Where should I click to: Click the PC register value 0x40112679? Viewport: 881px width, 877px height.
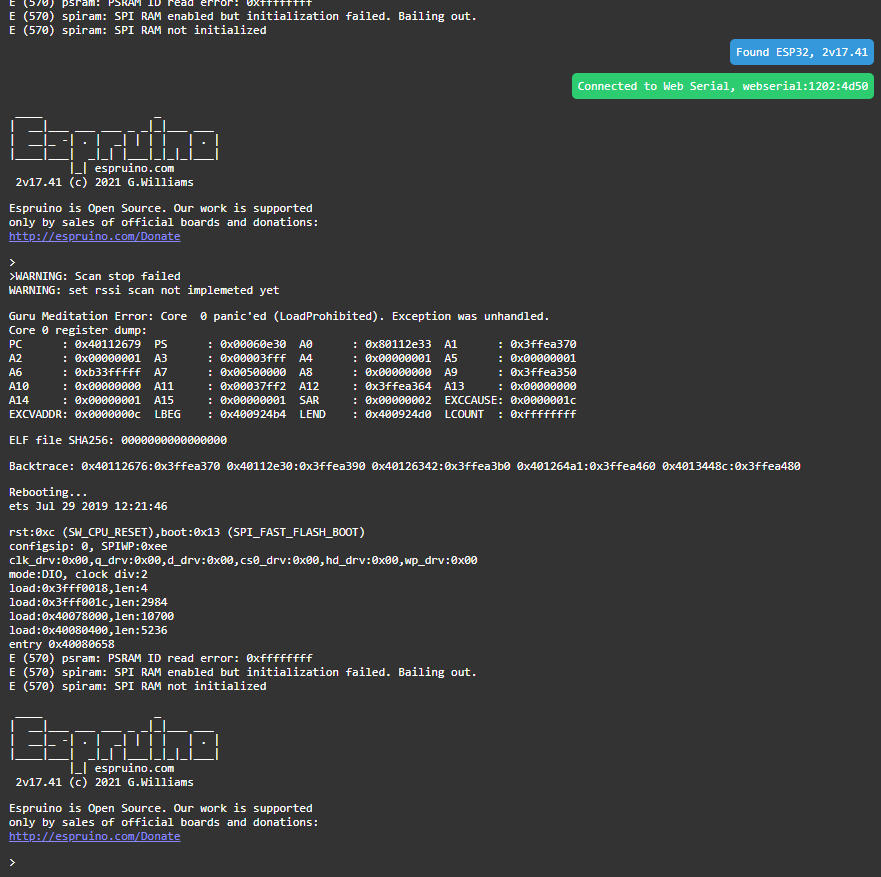[108, 344]
